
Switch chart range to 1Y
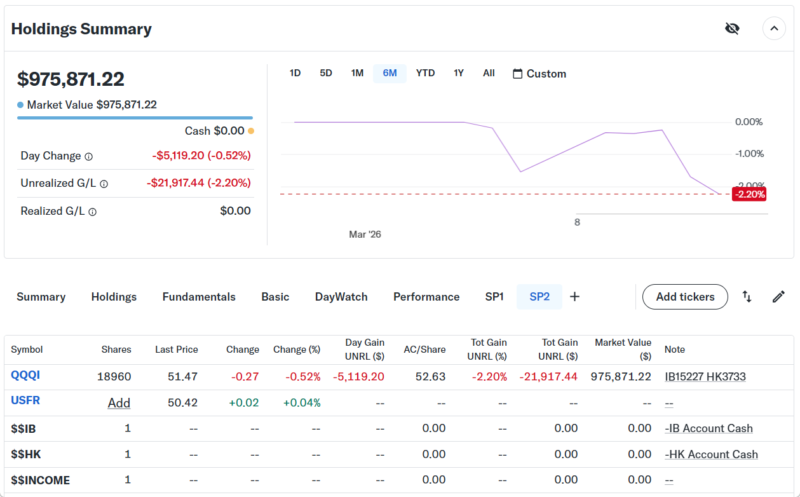[x=458, y=74]
